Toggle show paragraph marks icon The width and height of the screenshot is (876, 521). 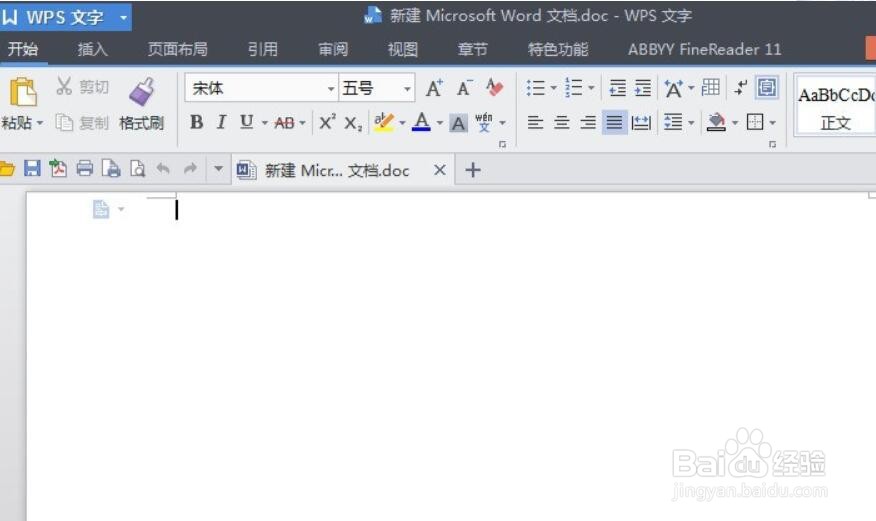[x=741, y=88]
